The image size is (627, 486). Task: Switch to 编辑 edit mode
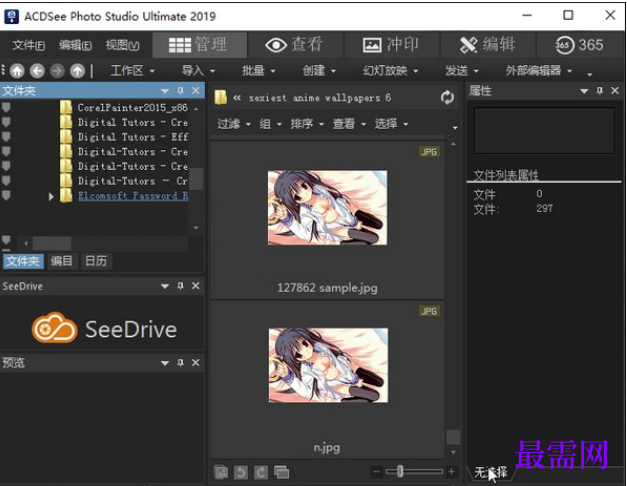[487, 45]
